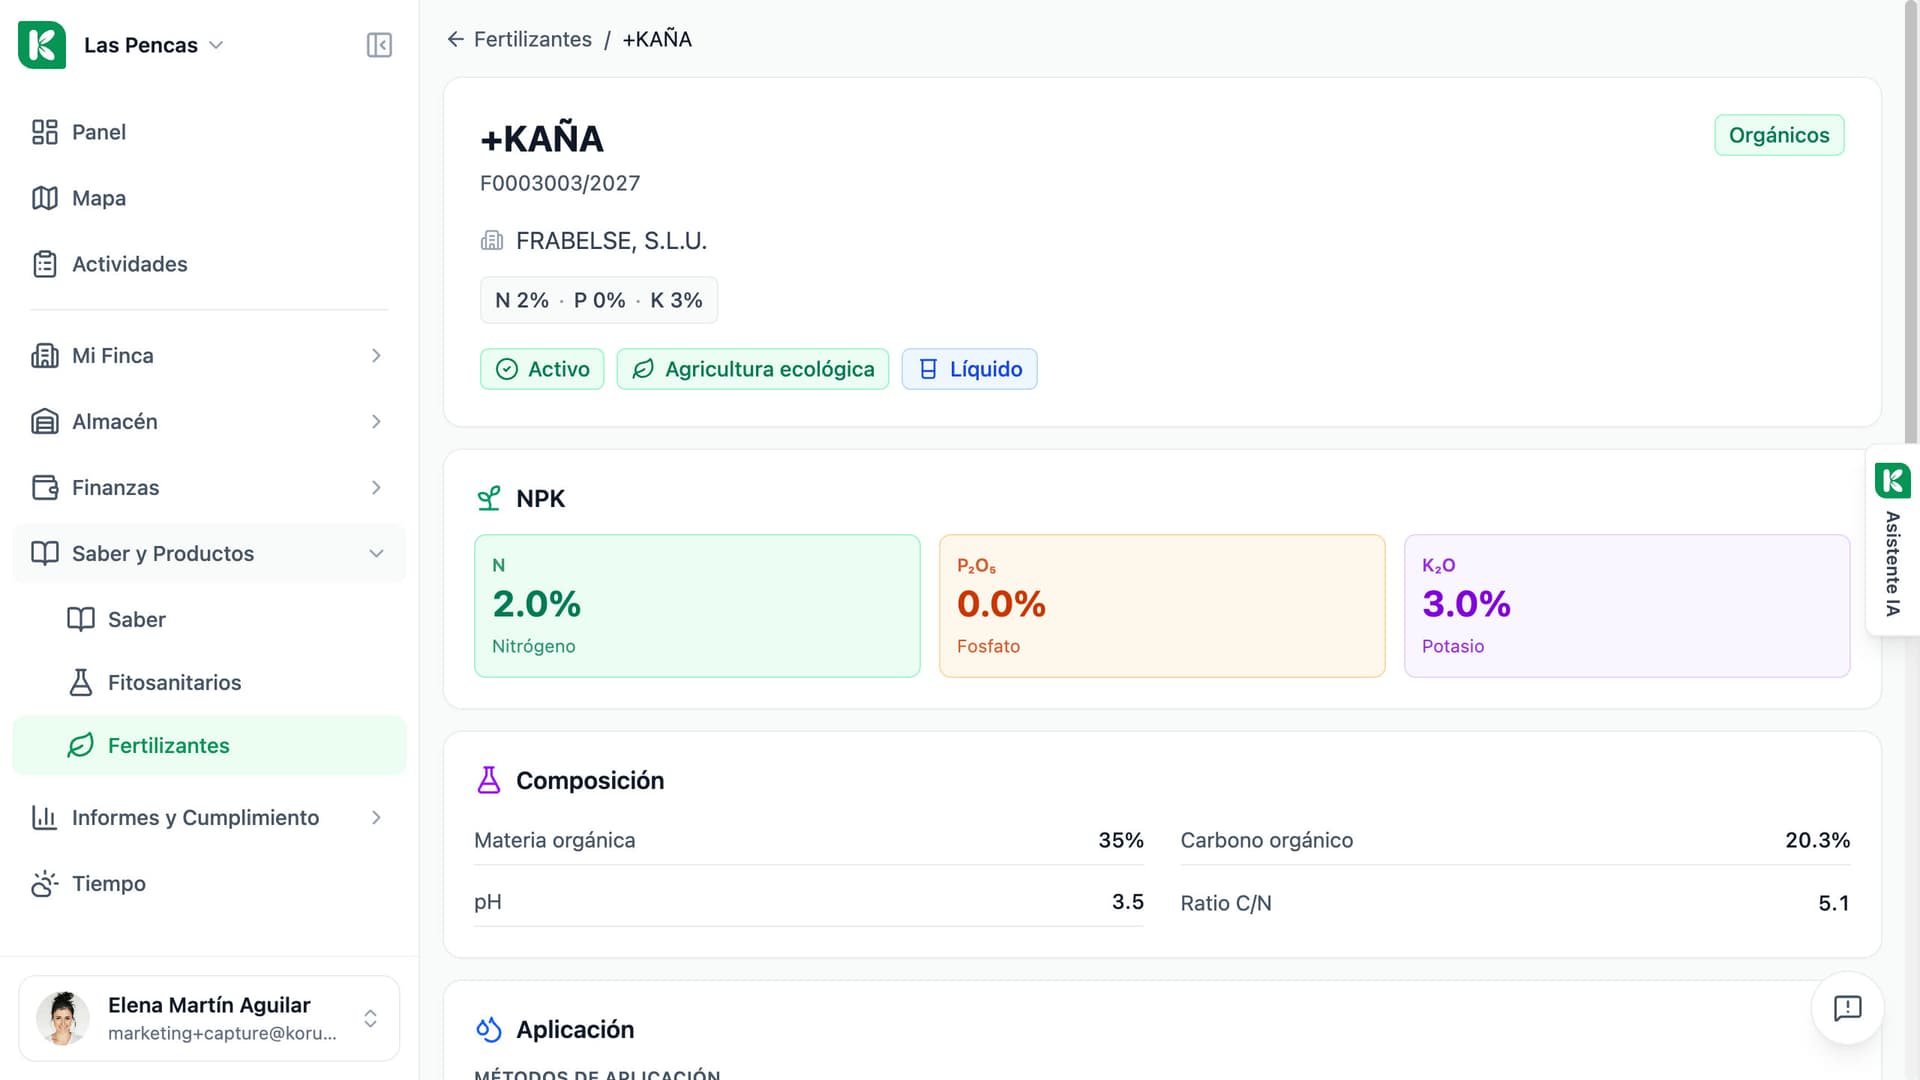Click the leaf icon in Agricultura ecológica badge

pos(643,369)
